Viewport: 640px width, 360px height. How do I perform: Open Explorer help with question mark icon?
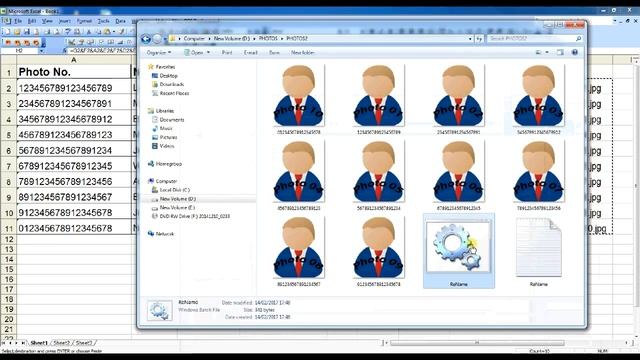pos(575,52)
